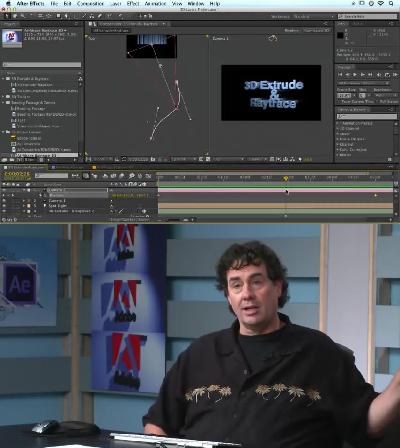This screenshot has width=400, height=448.
Task: Toggle loop option in Preview panel
Action: coord(387,75)
